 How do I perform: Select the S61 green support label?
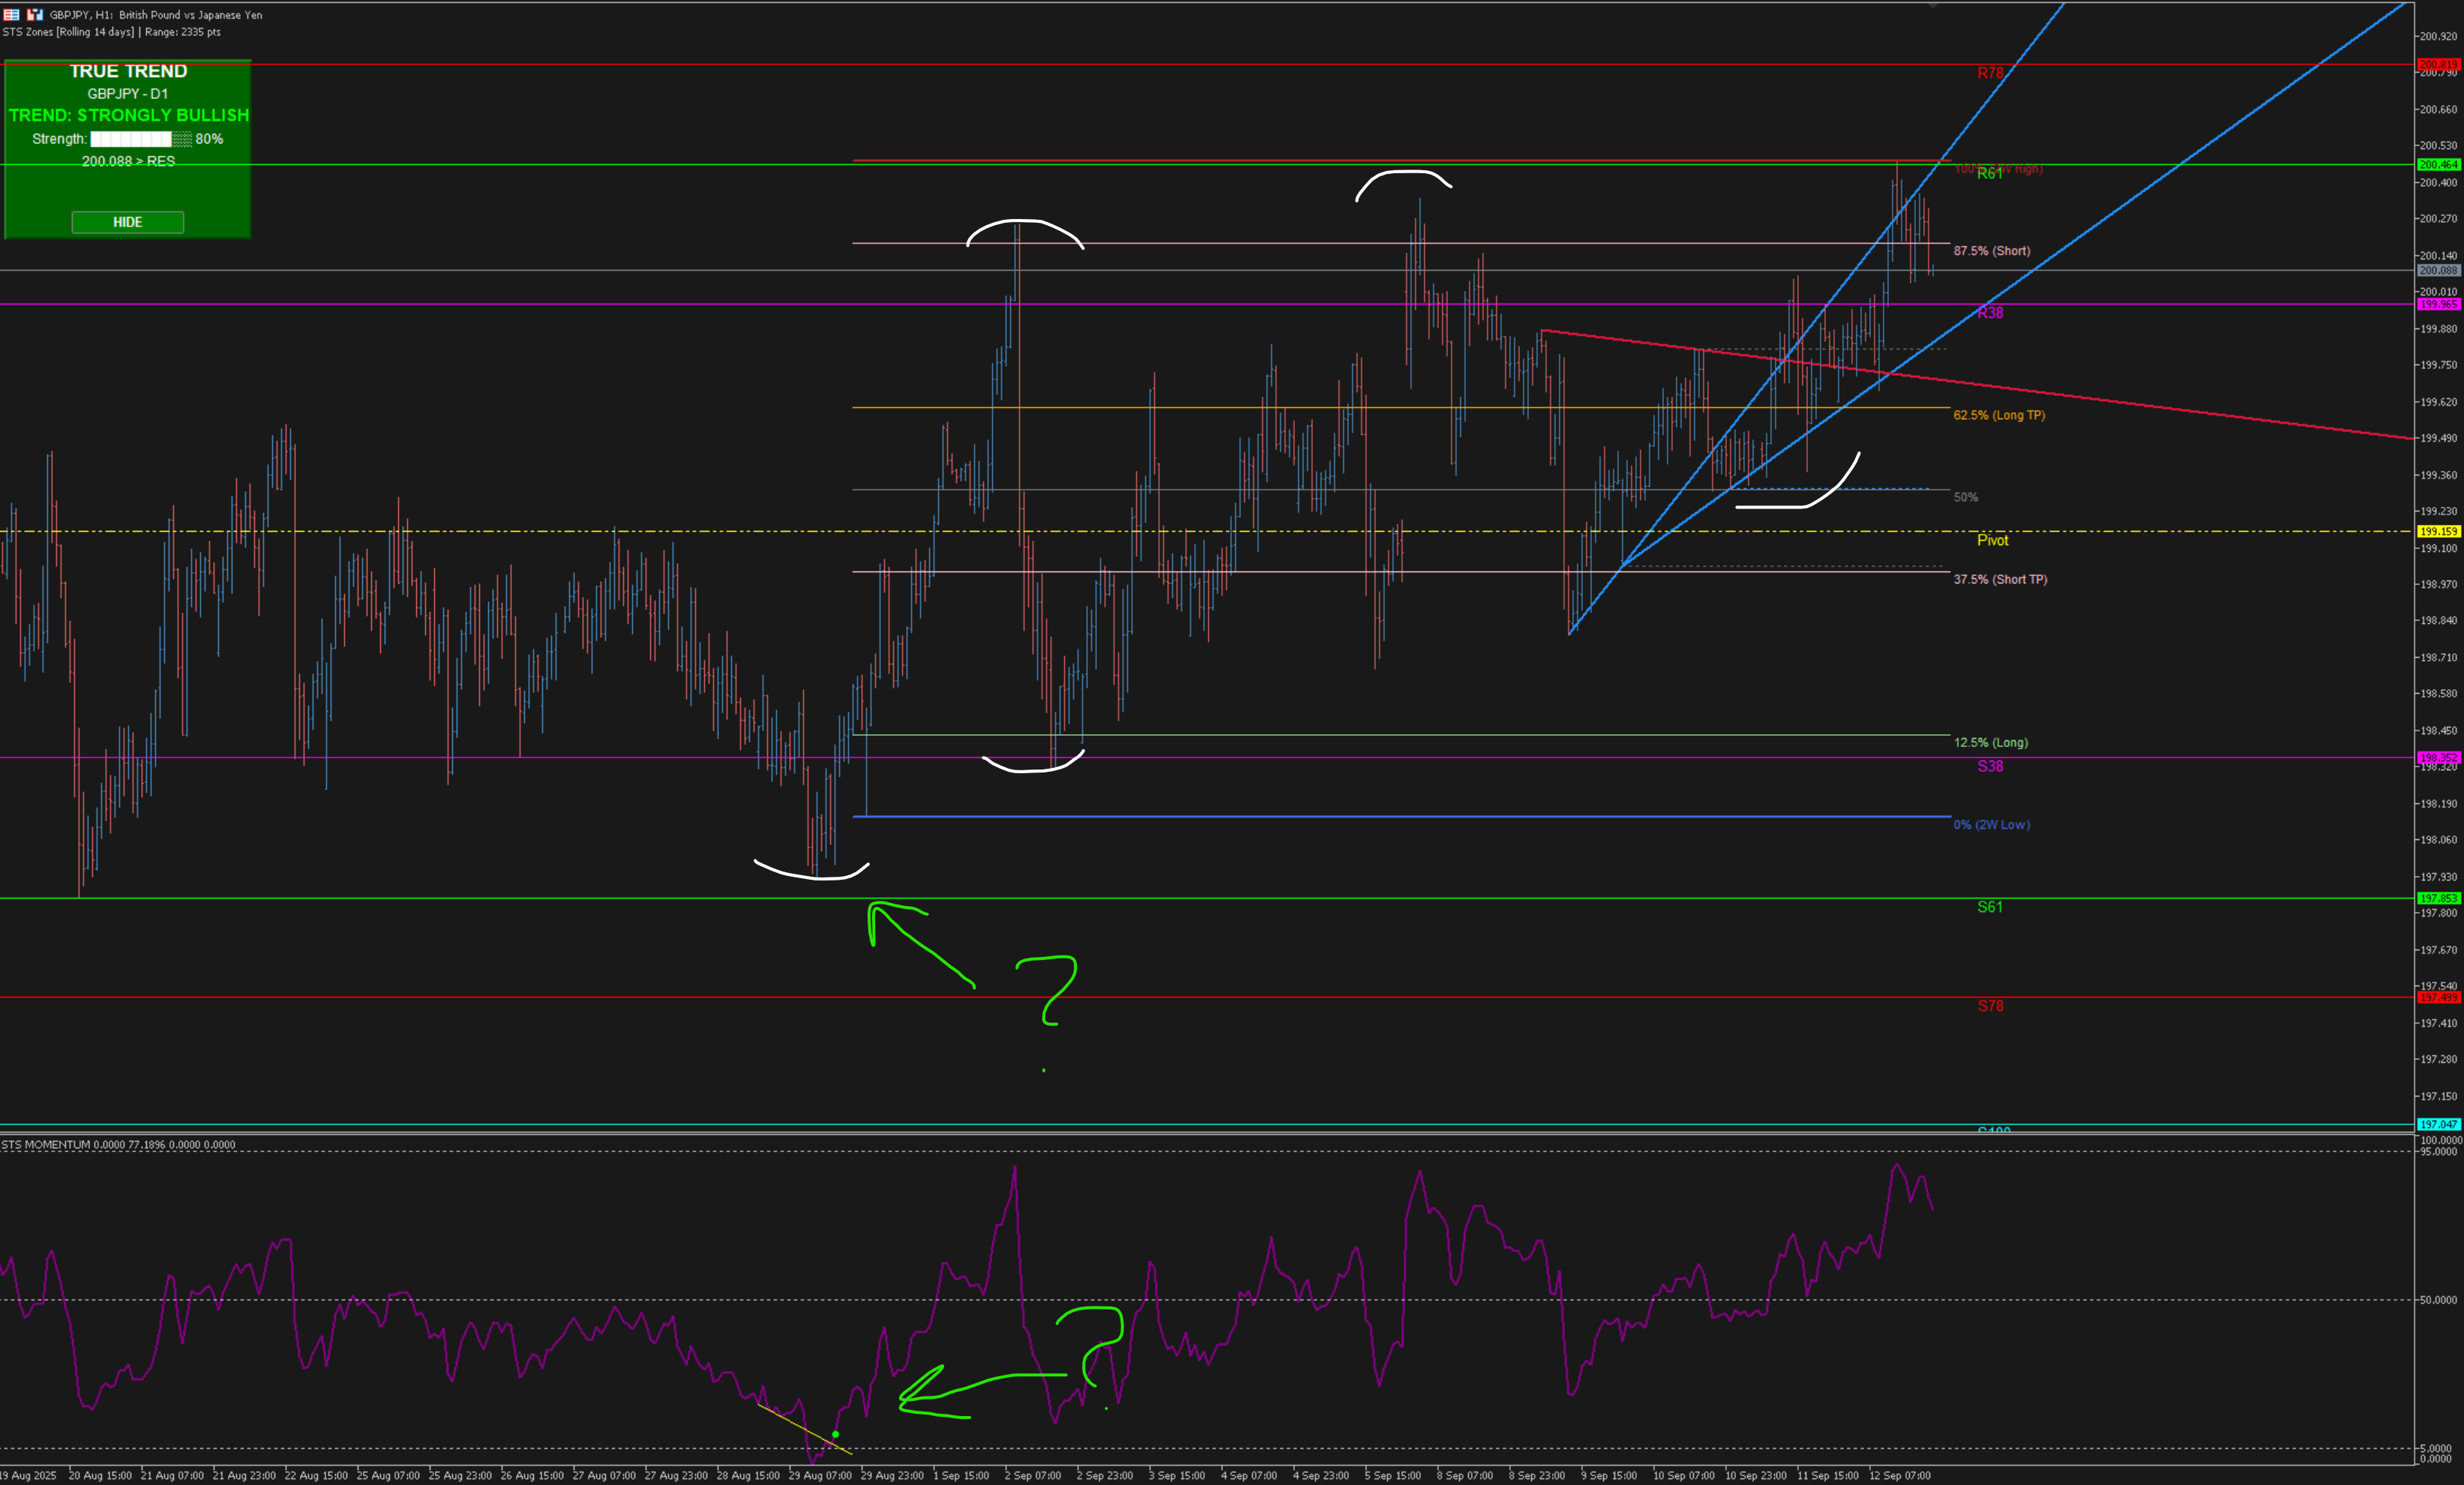click(1989, 907)
